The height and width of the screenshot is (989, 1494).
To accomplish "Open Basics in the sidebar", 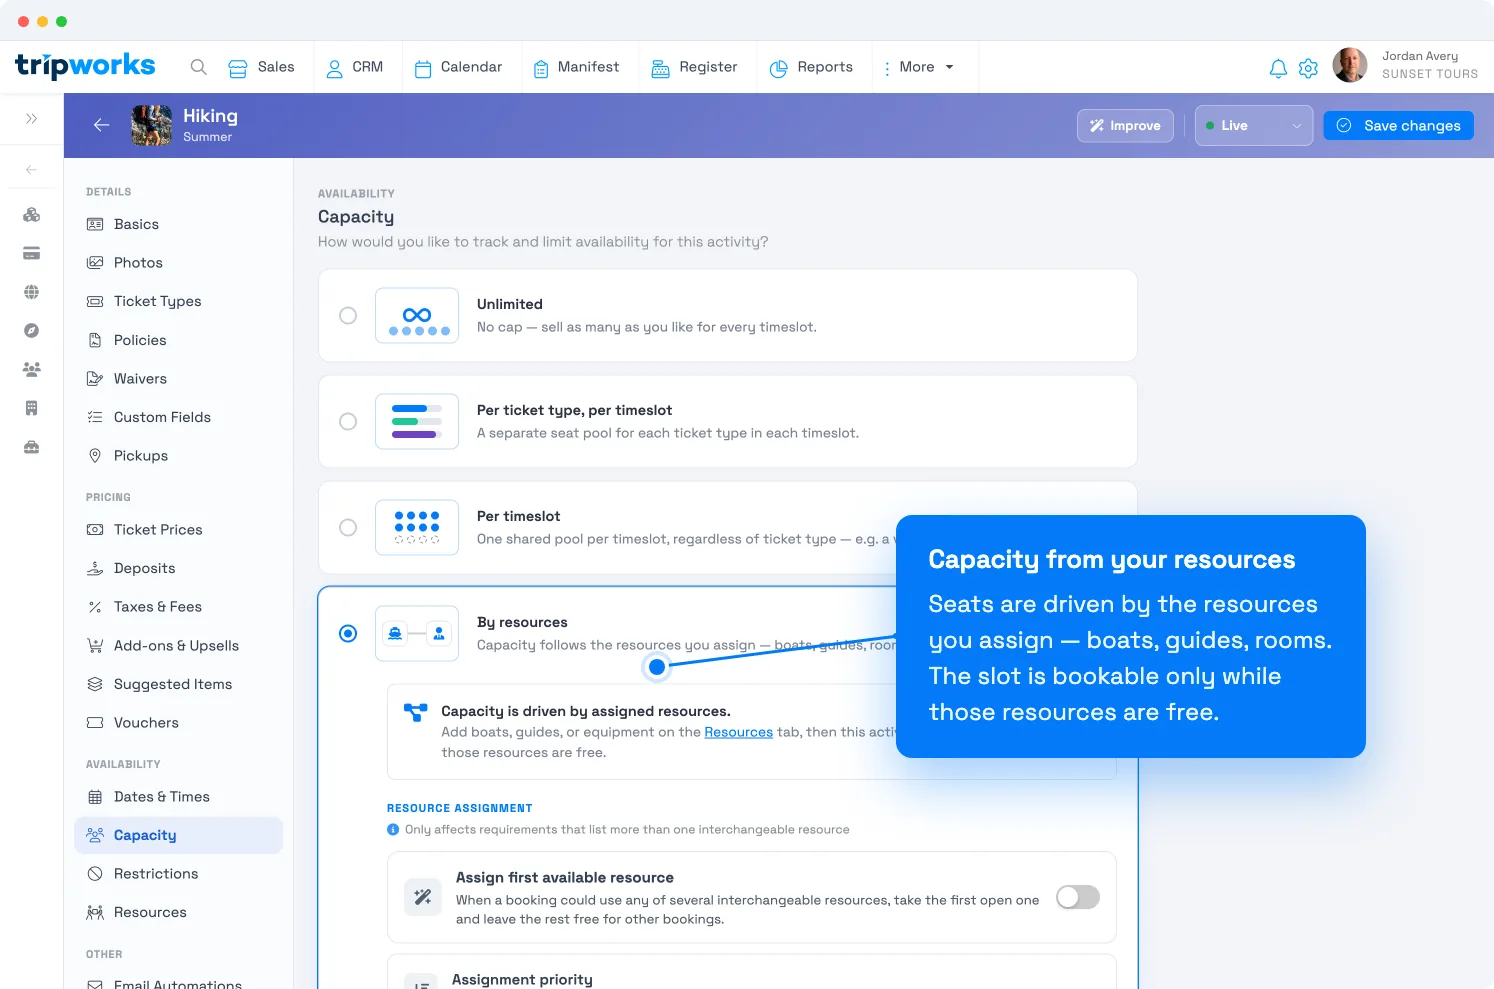I will tap(178, 225).
